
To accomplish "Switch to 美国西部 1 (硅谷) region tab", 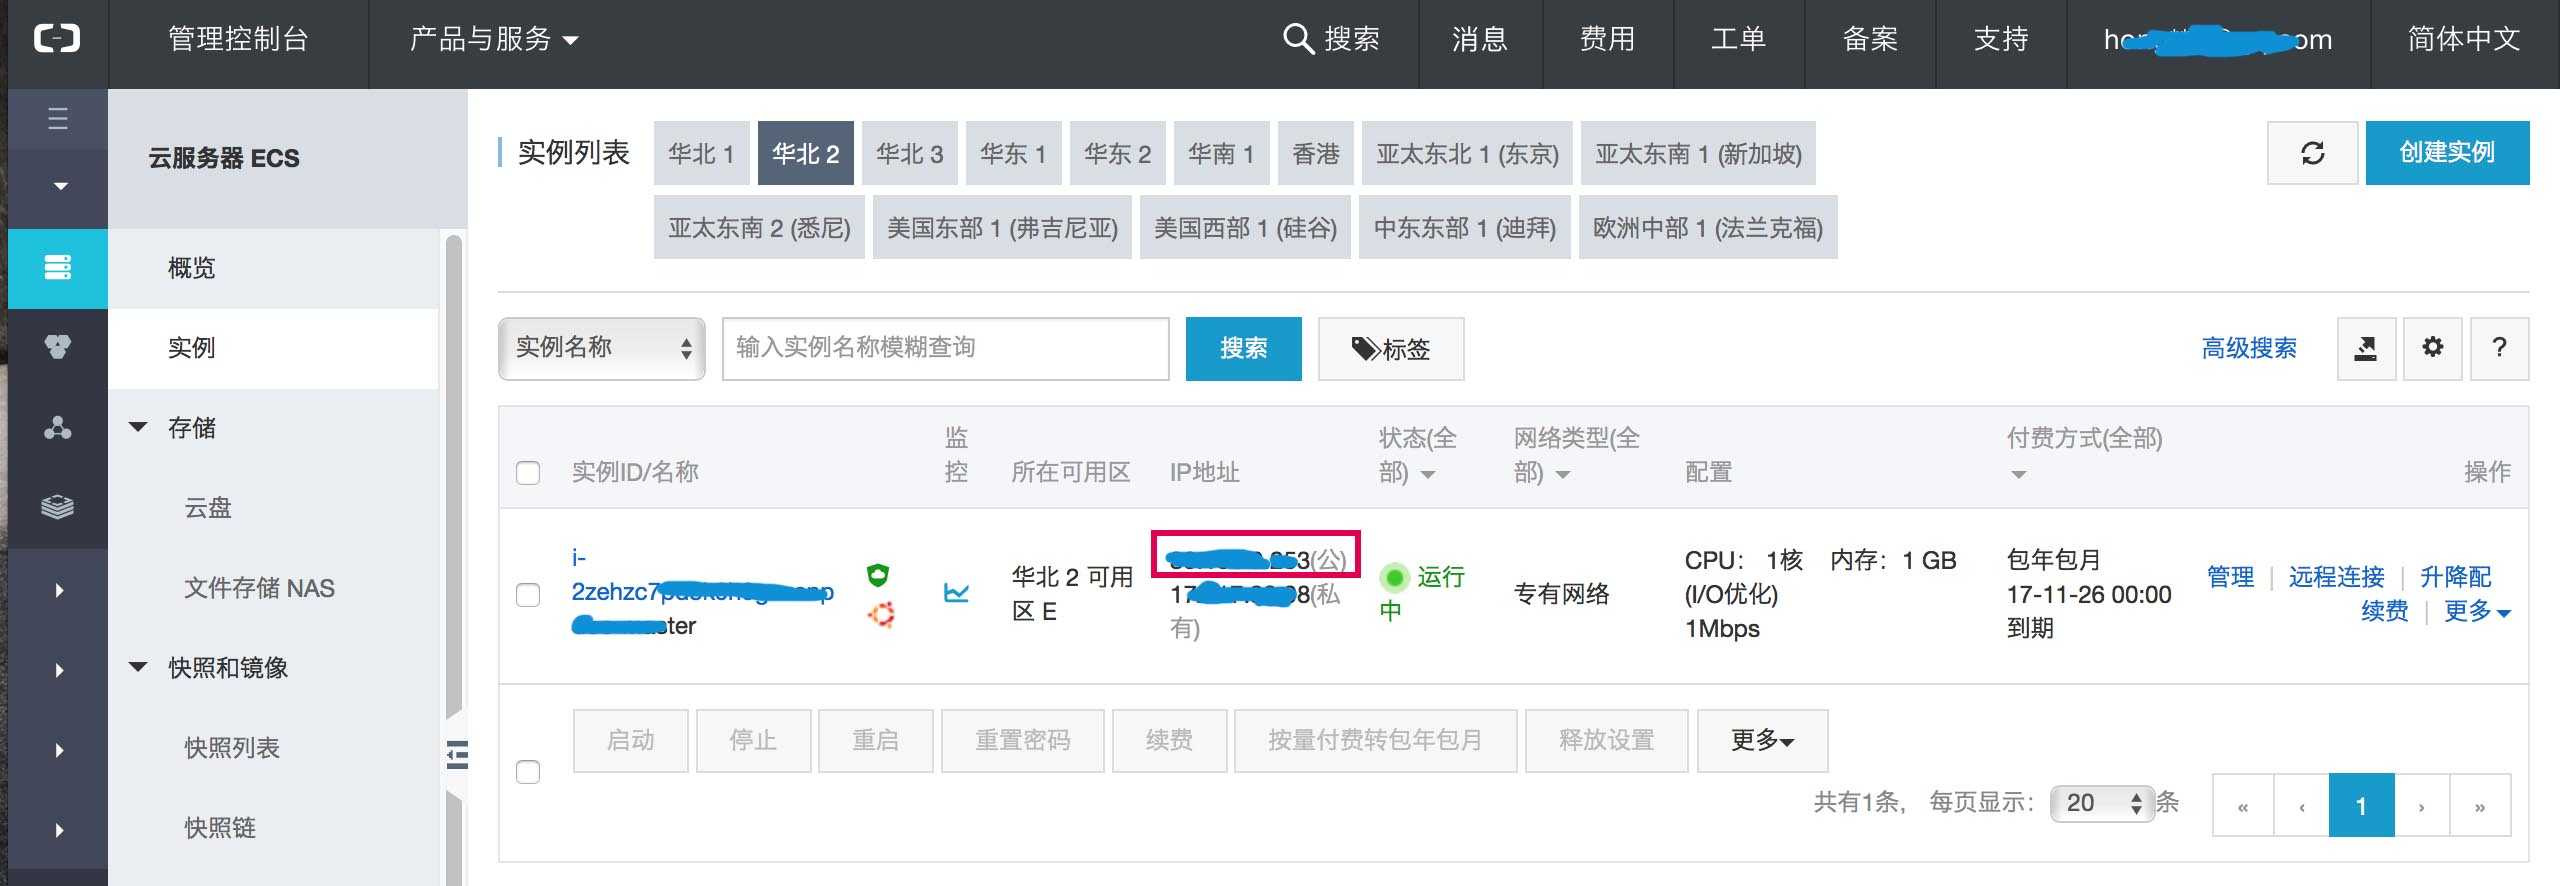I will 1245,227.
